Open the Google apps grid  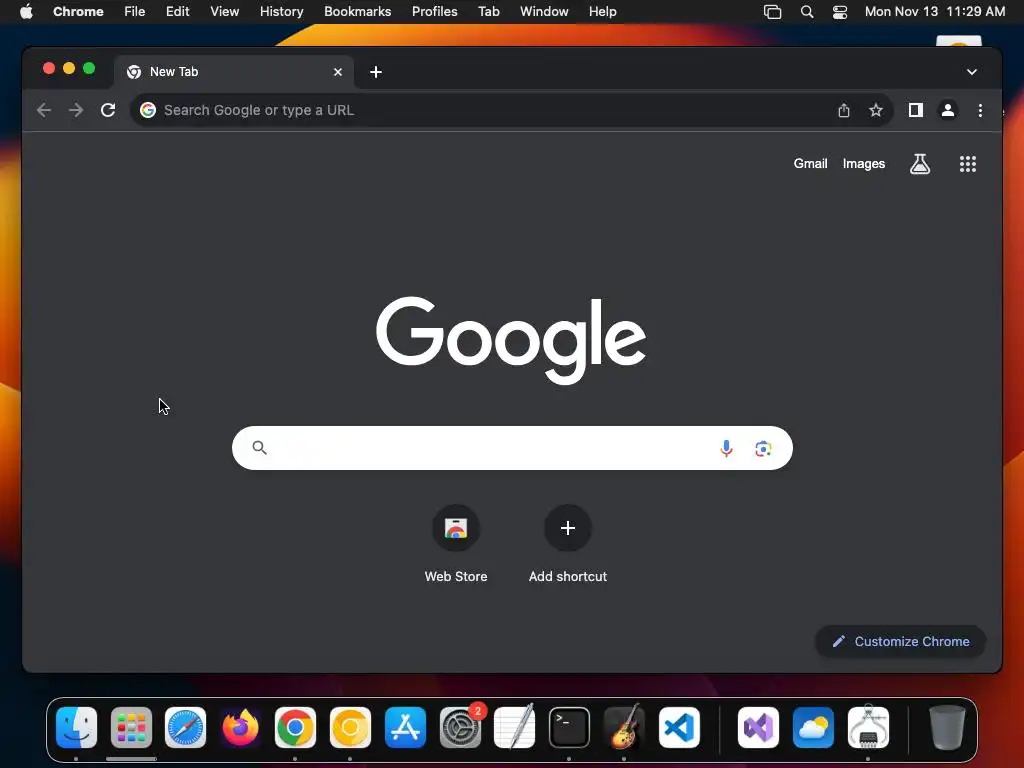point(967,164)
